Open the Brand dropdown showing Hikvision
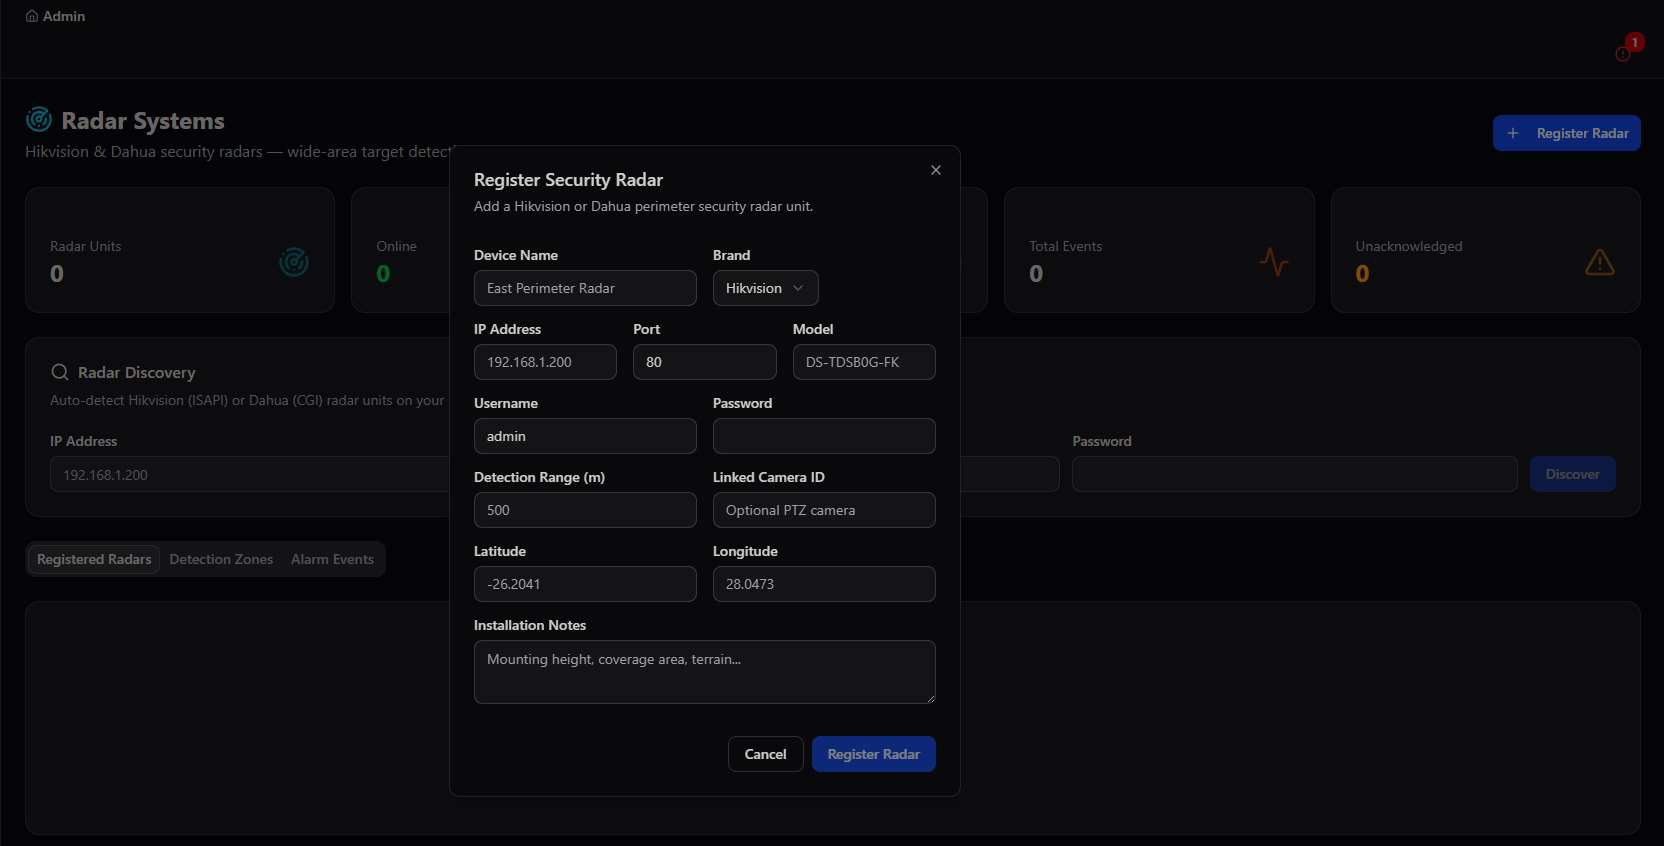This screenshot has width=1664, height=846. [x=765, y=288]
